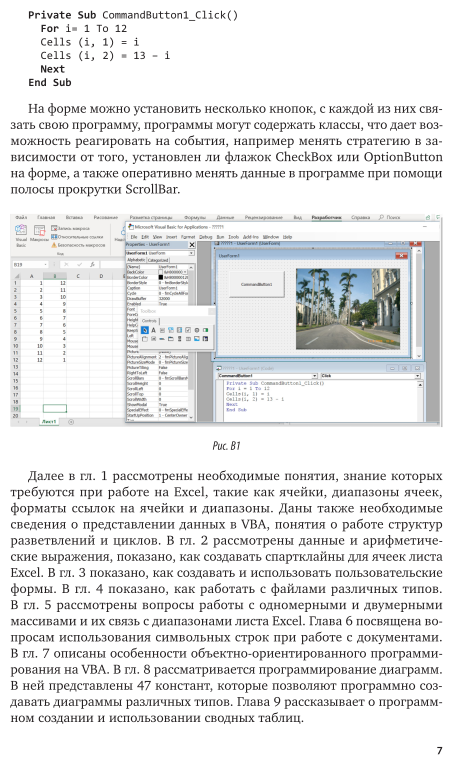This screenshot has height=765, width=453.
Task: Switch to Alphabetic tab in Properties
Action: point(136,260)
